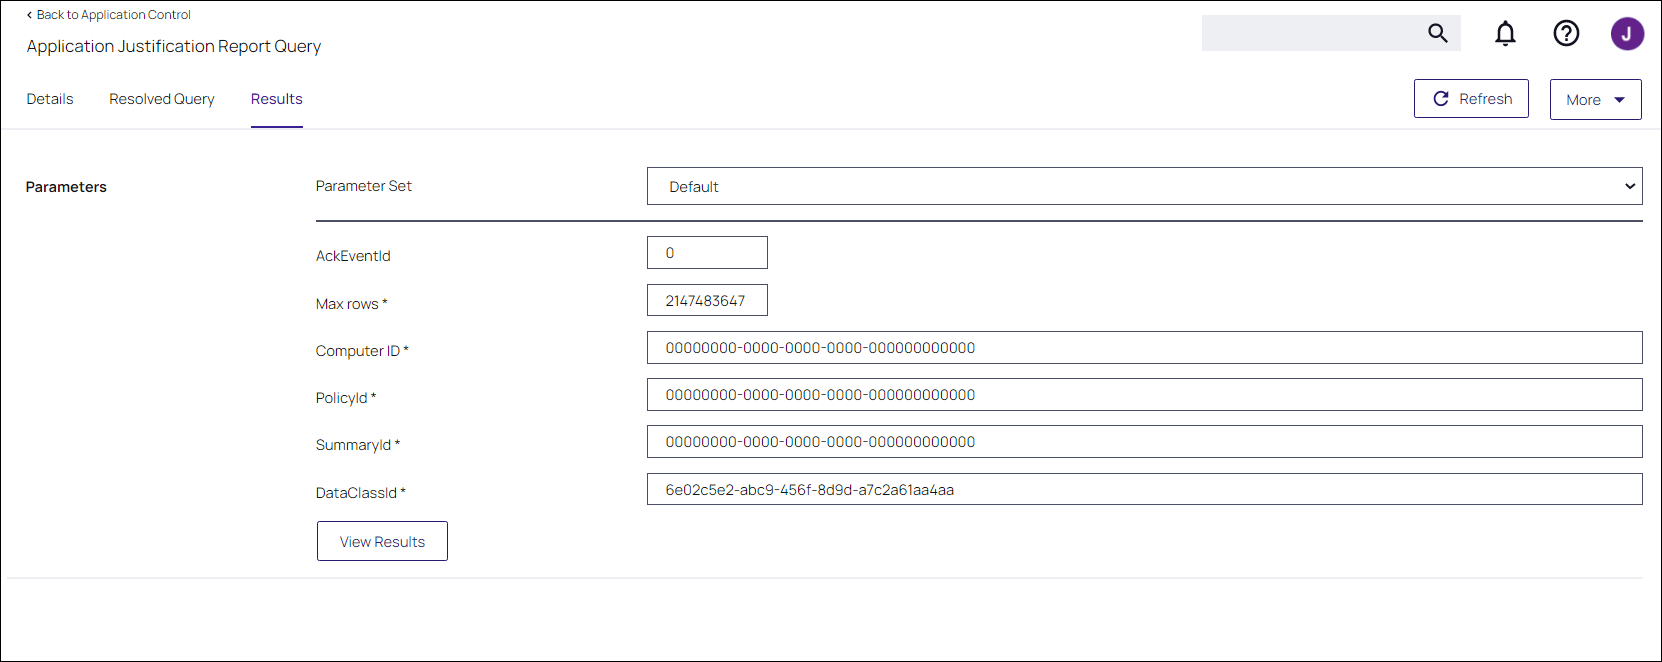Screen dimensions: 1662x662
Task: Click the View Results button
Action: point(382,541)
